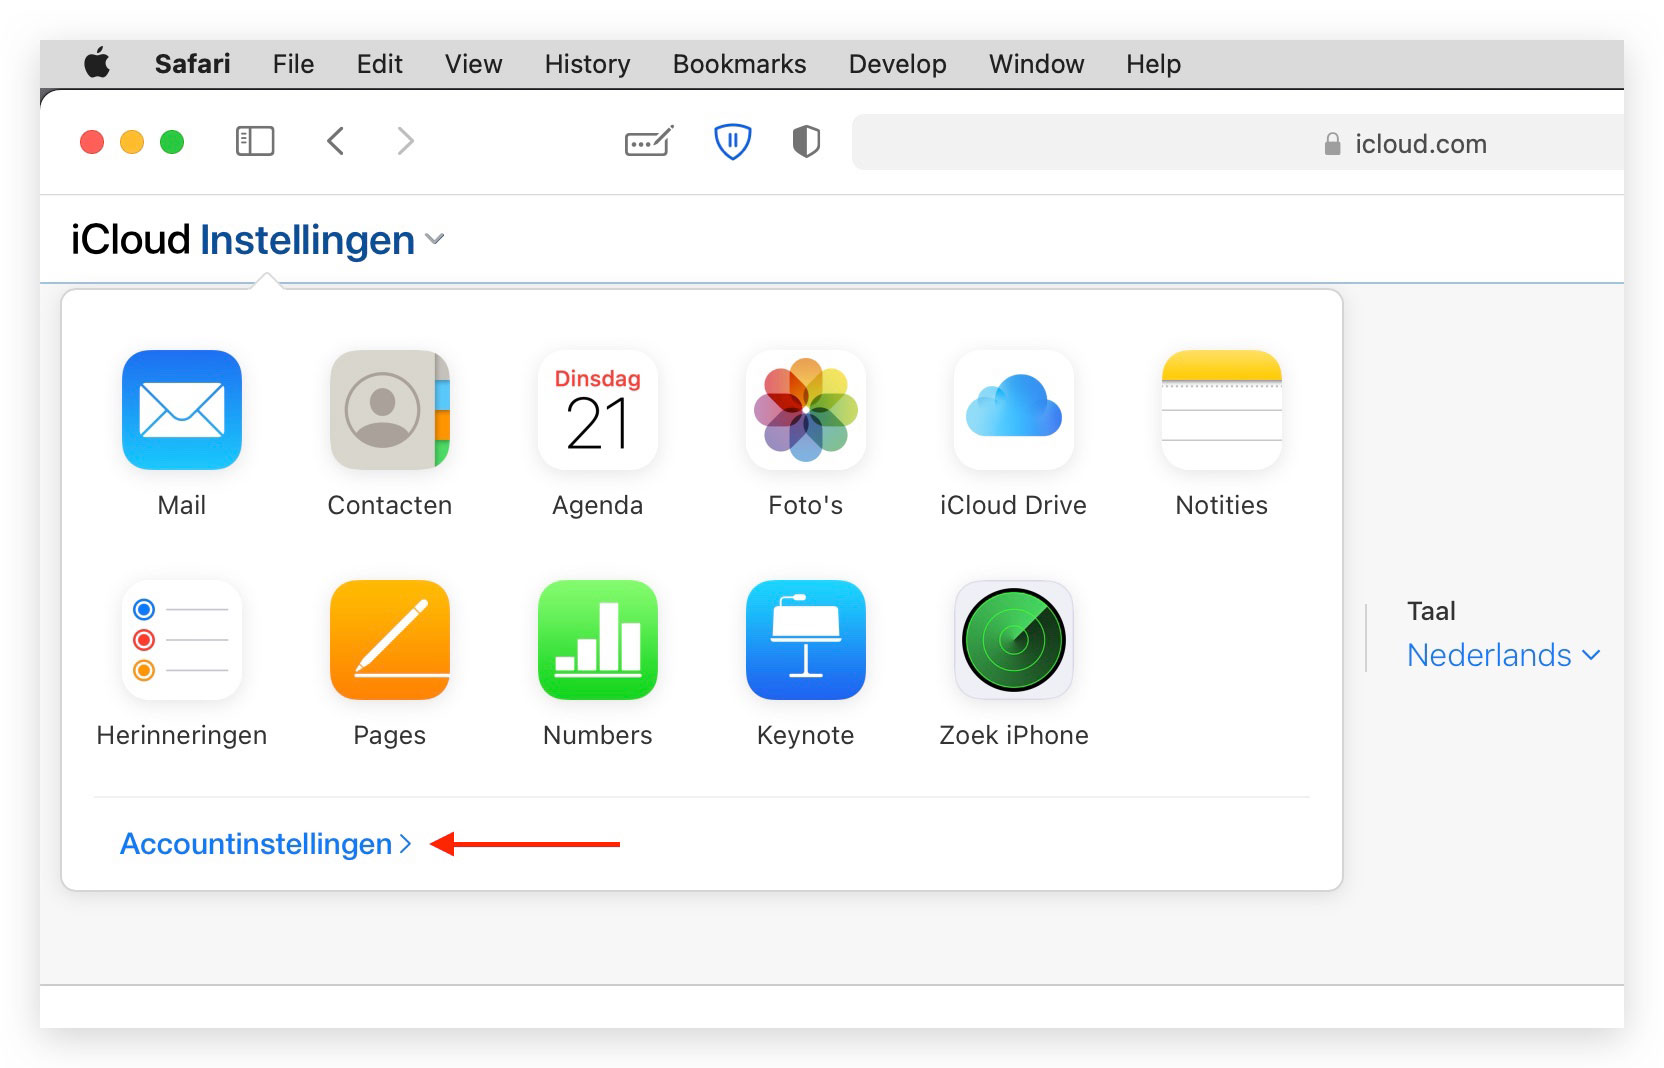
Task: Launch the Numbers app icon
Action: pyautogui.click(x=598, y=640)
